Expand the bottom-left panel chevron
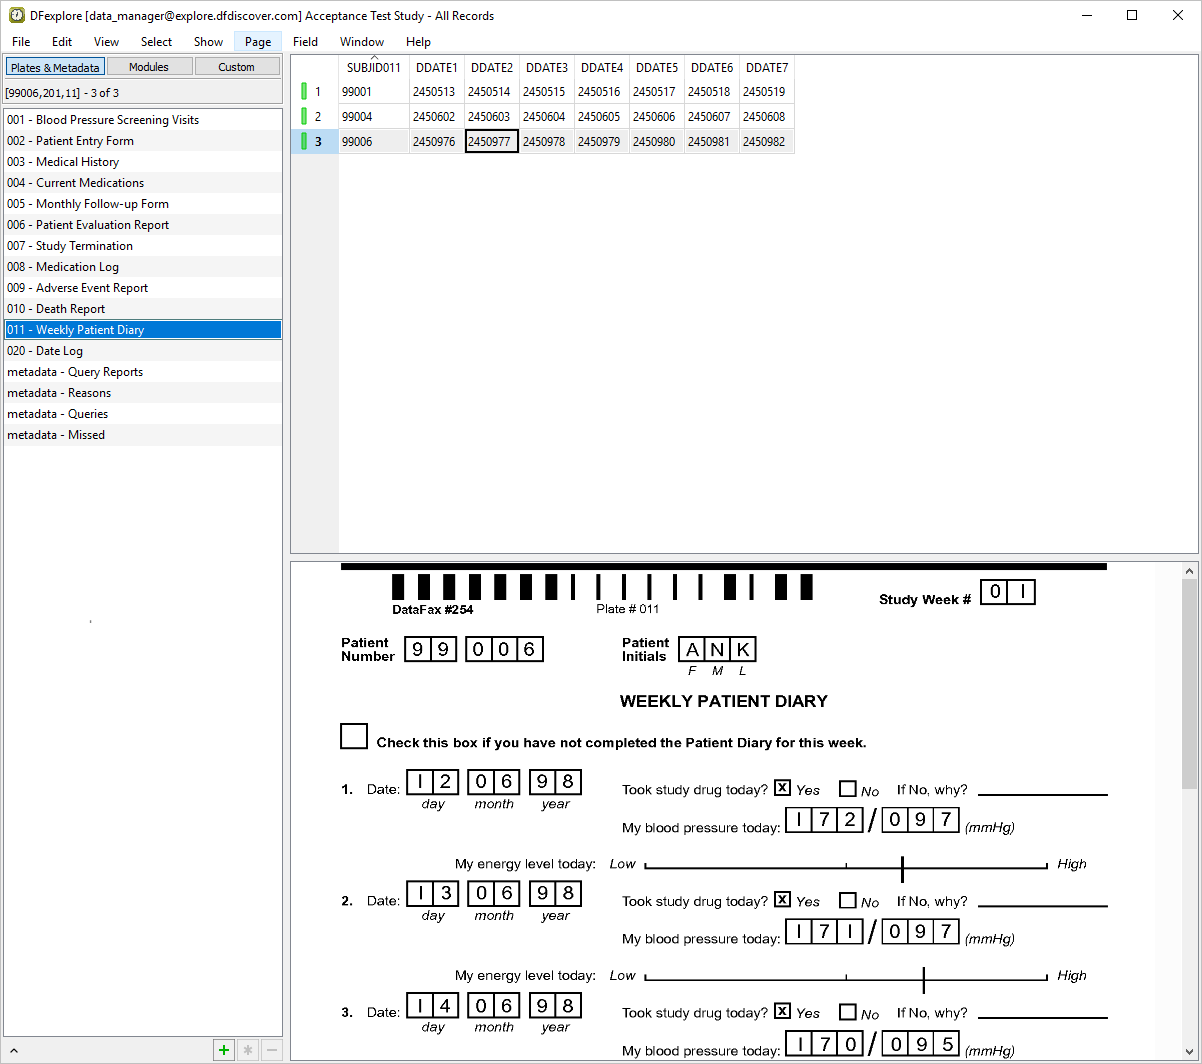1202x1064 pixels. (x=14, y=1051)
